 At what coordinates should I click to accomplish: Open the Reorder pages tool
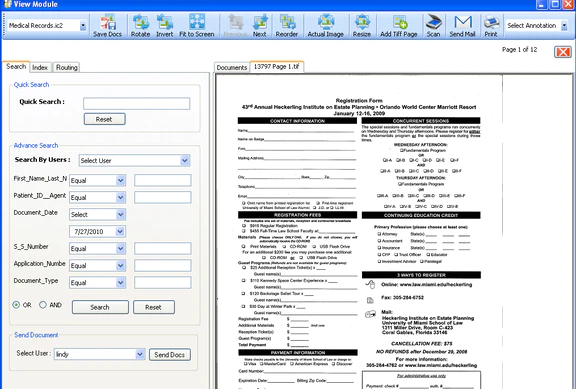(x=287, y=26)
